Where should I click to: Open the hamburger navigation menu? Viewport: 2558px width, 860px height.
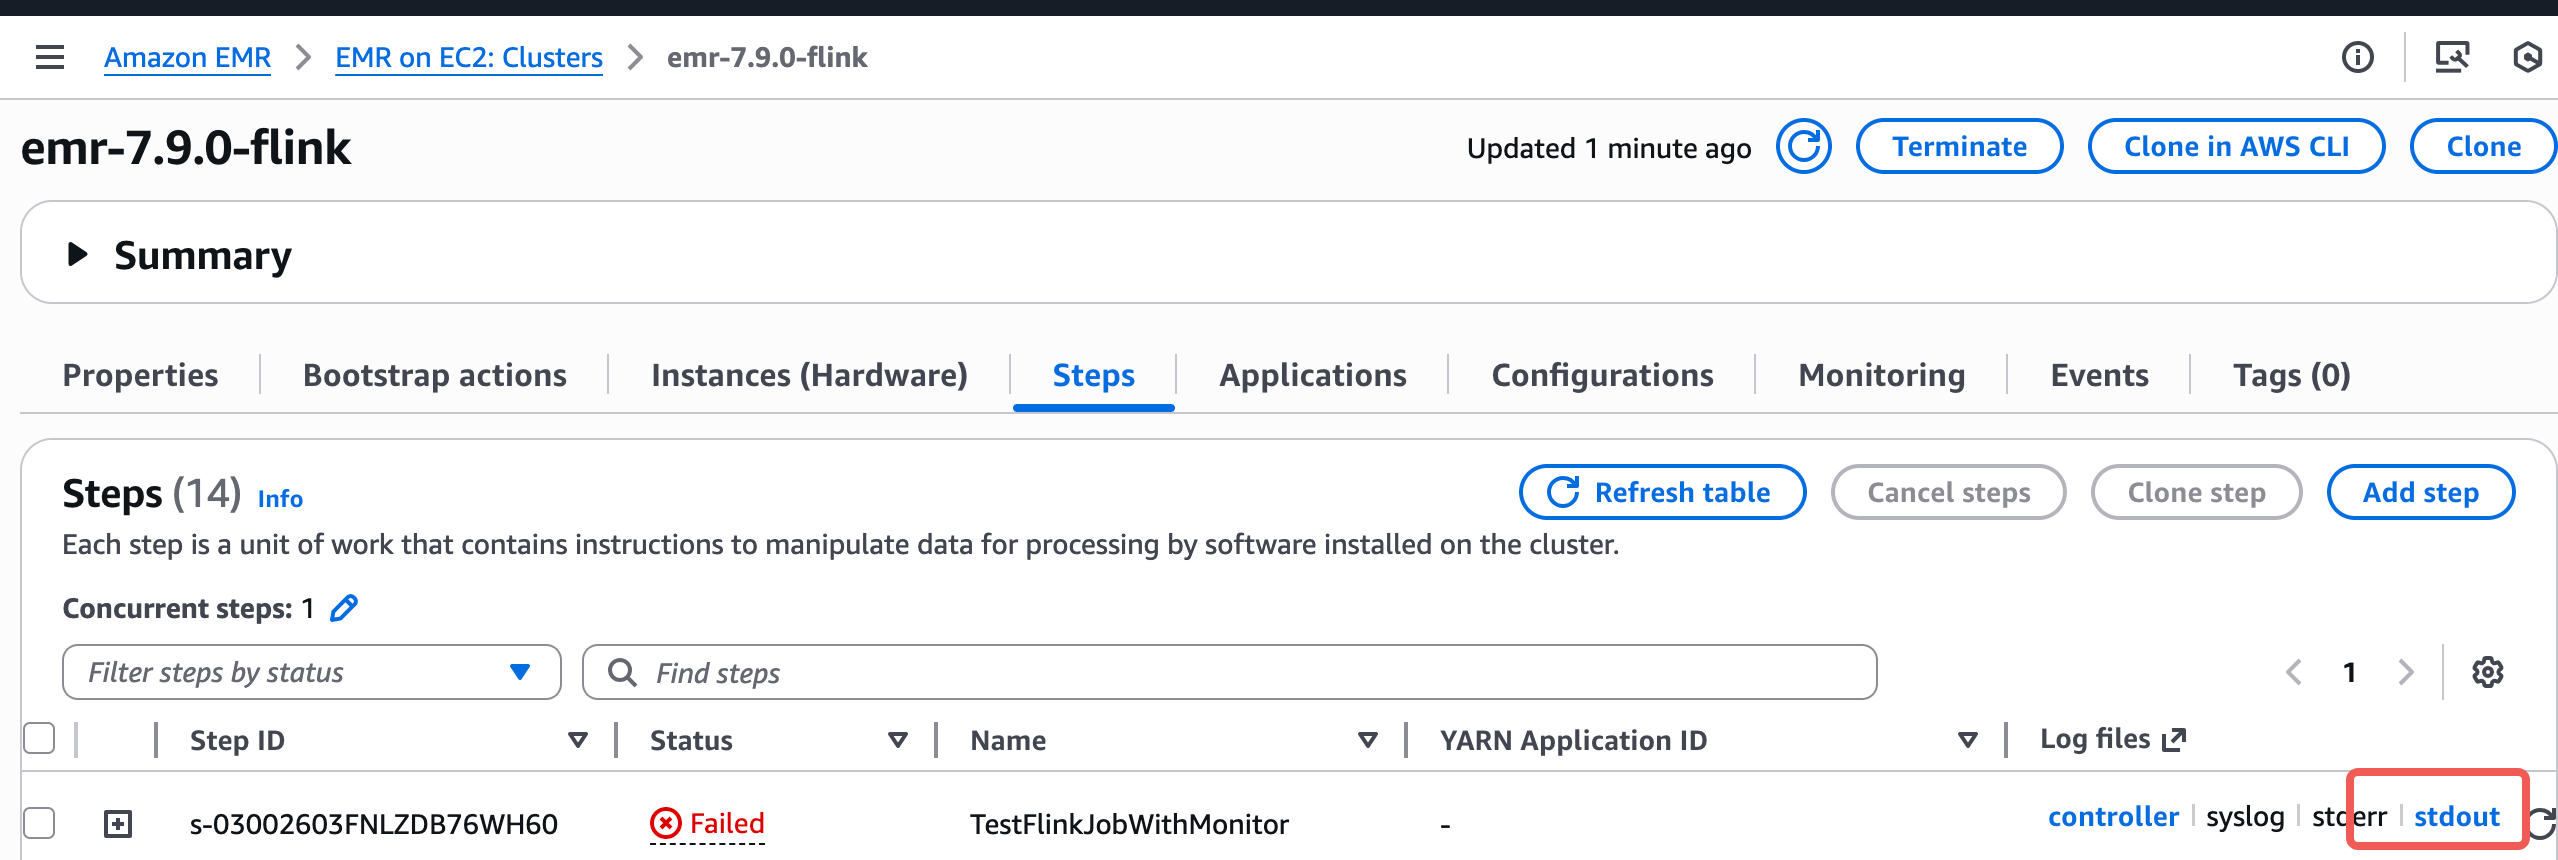pyautogui.click(x=49, y=58)
